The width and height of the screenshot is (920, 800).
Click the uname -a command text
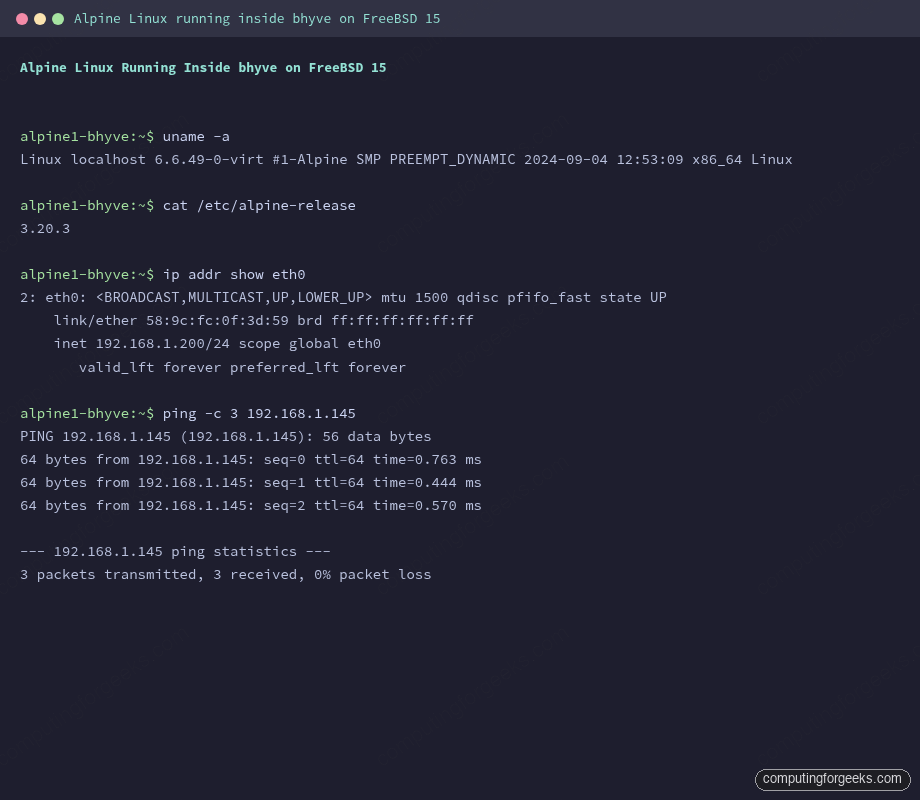(197, 136)
